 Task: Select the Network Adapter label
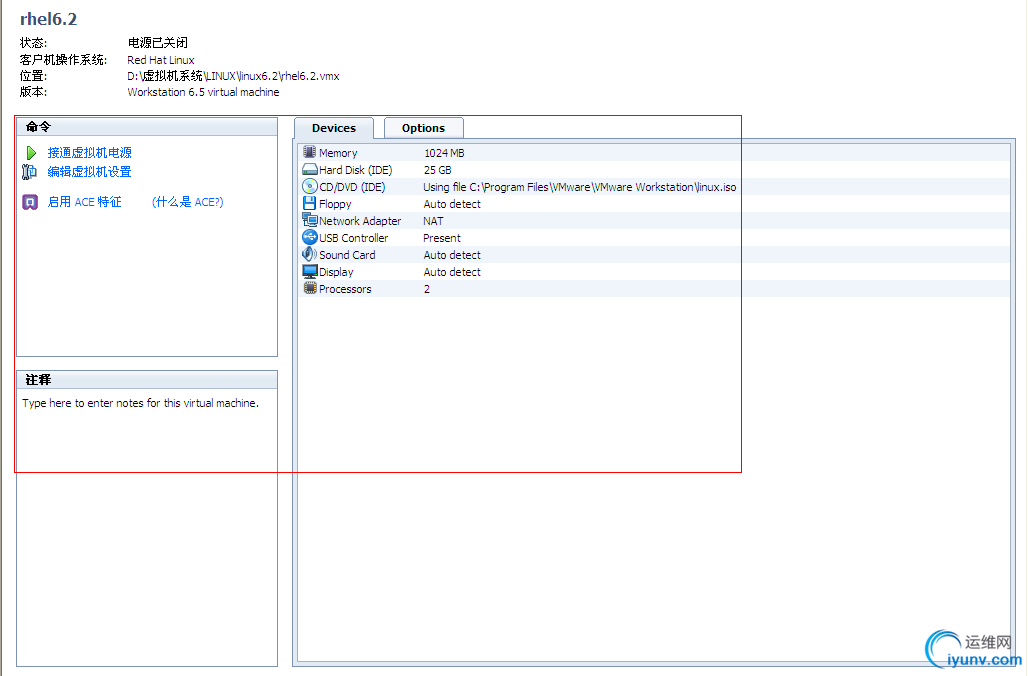[360, 221]
